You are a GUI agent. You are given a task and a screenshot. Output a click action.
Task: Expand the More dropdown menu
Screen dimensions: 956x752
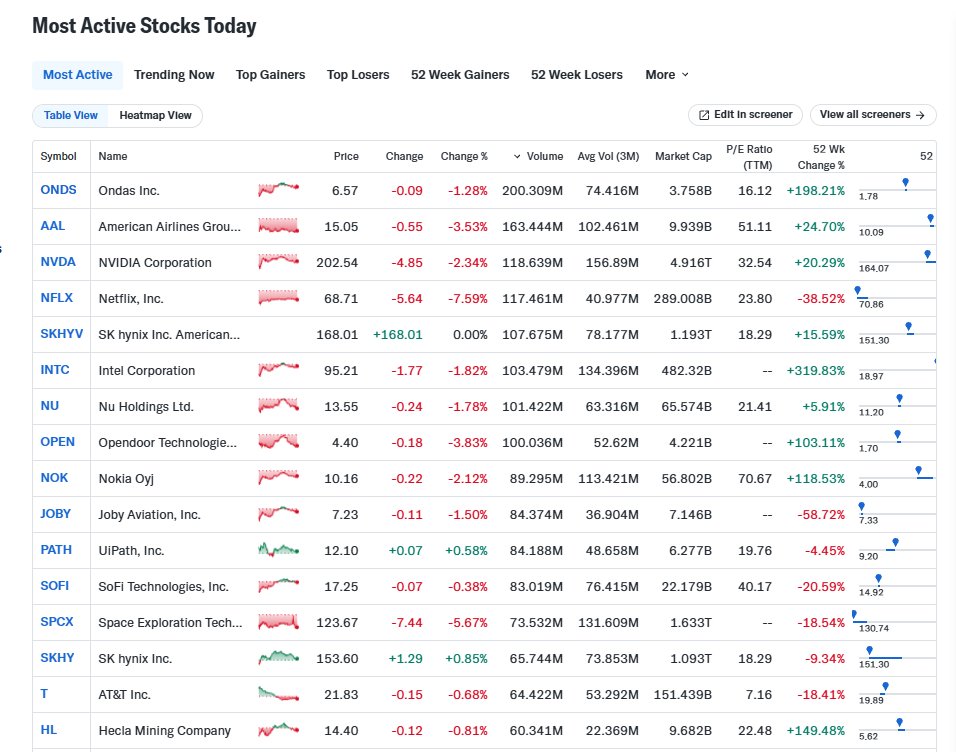coord(667,75)
